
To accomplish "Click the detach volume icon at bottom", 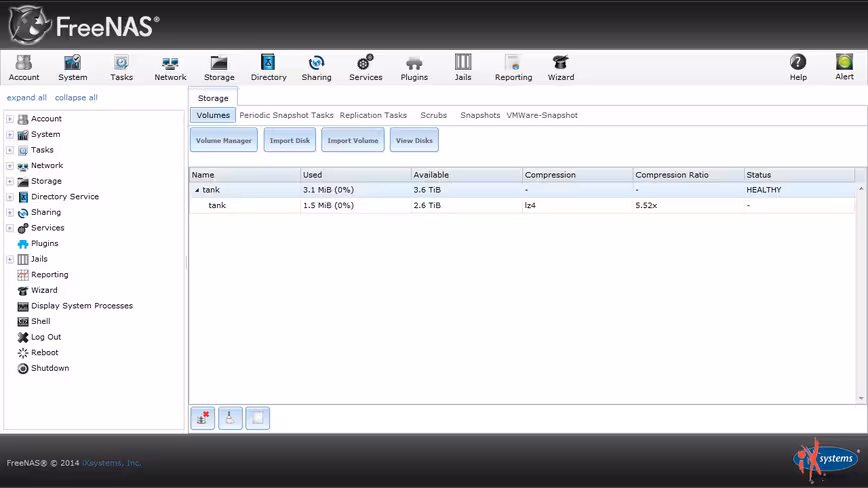I will [x=203, y=418].
